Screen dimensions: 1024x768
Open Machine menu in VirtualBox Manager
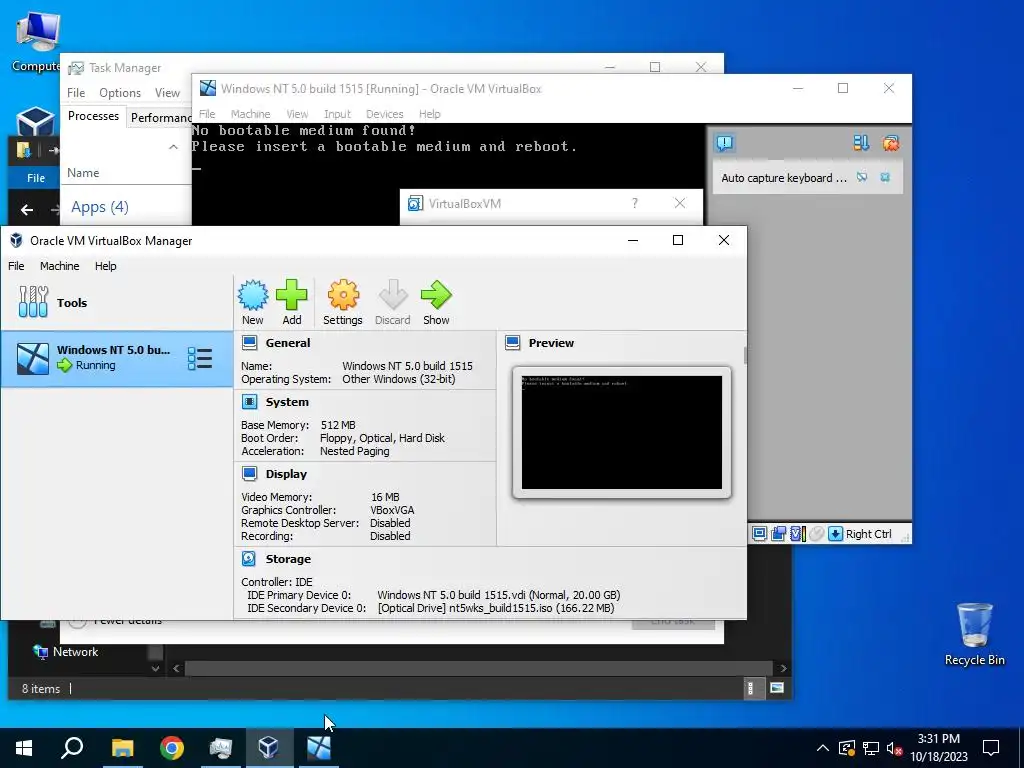(x=59, y=266)
